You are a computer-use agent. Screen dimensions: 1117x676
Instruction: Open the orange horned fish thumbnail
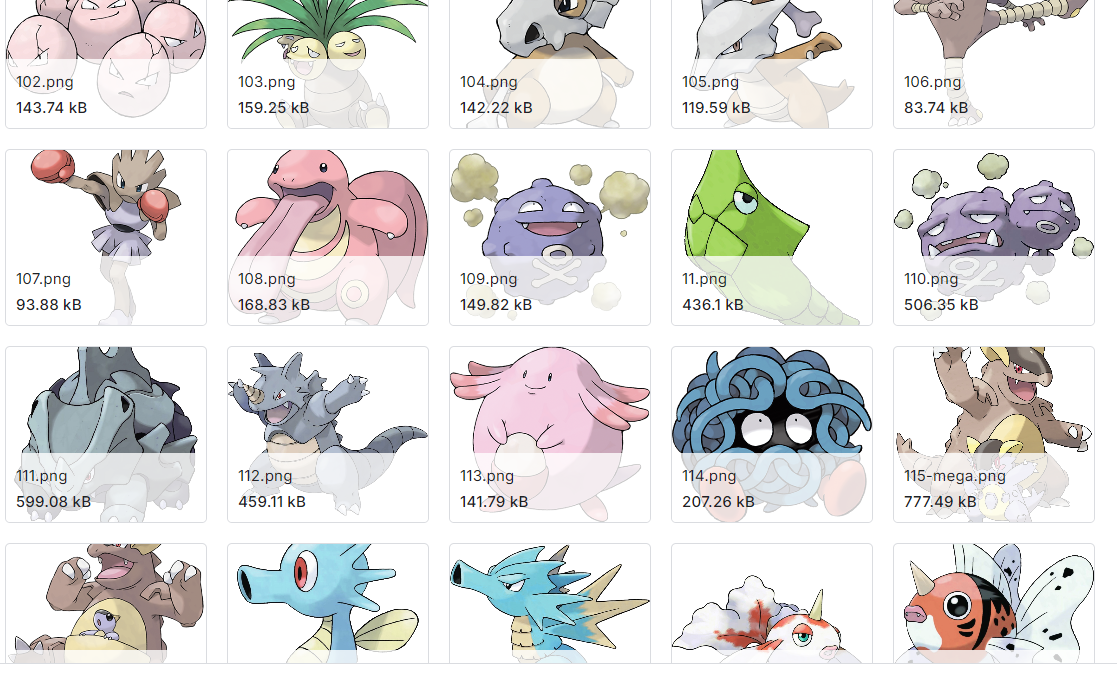pyautogui.click(x=994, y=603)
